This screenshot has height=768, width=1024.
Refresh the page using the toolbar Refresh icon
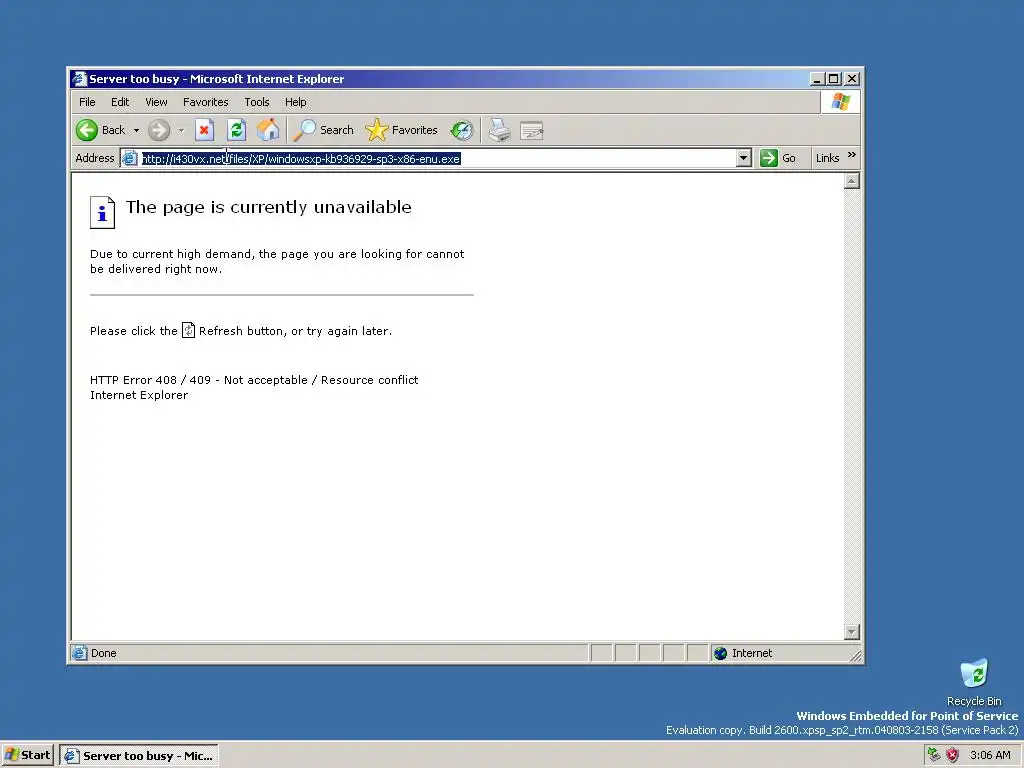(236, 130)
